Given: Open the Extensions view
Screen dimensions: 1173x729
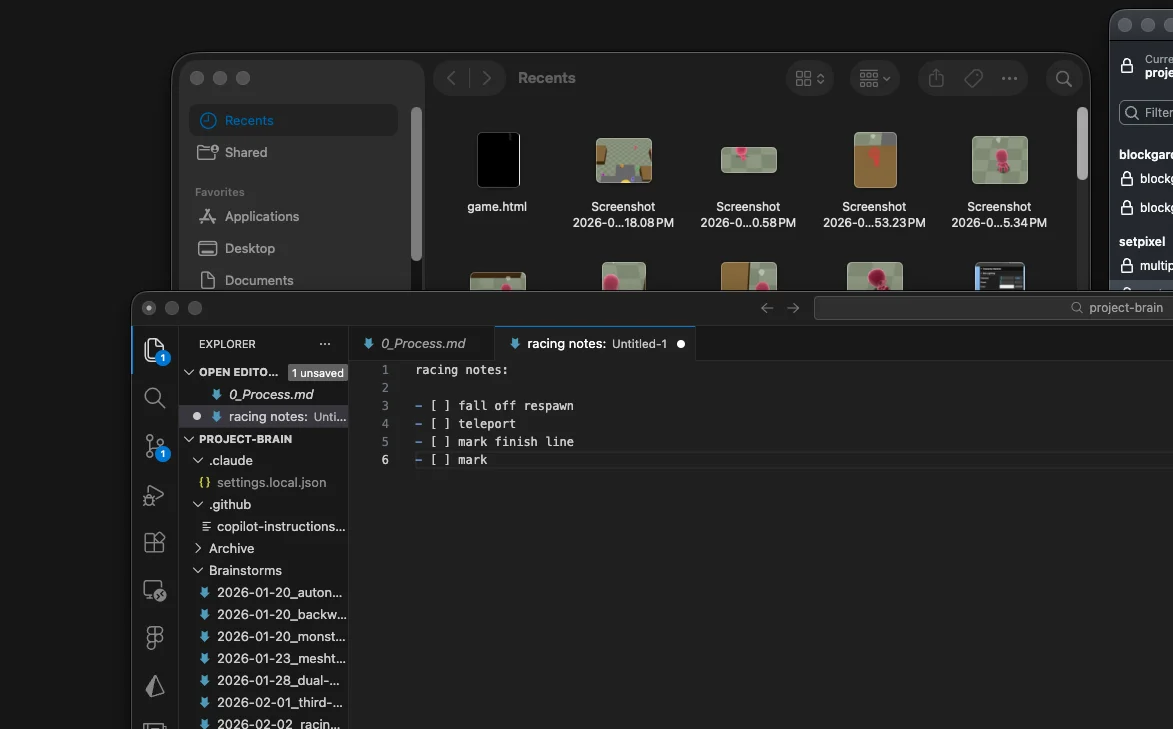Looking at the screenshot, I should coord(154,542).
